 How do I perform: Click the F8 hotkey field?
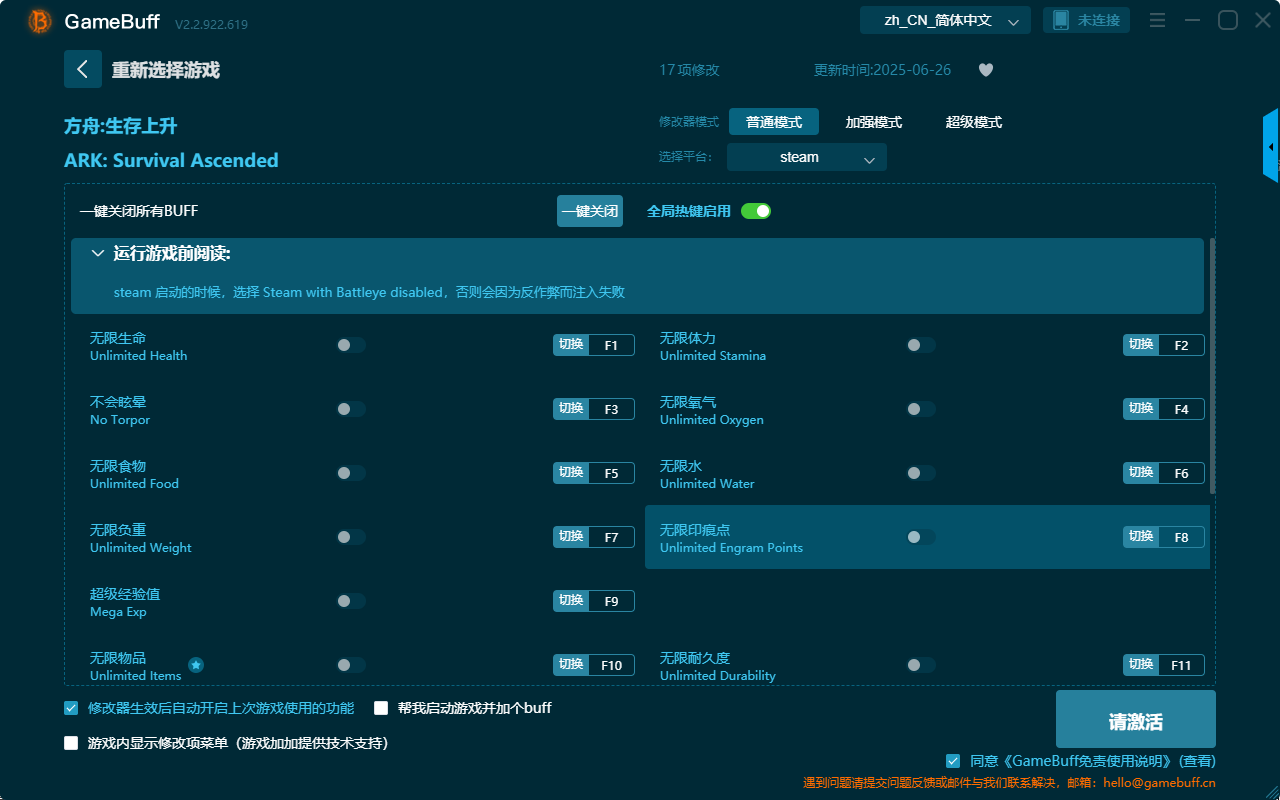(x=1181, y=537)
